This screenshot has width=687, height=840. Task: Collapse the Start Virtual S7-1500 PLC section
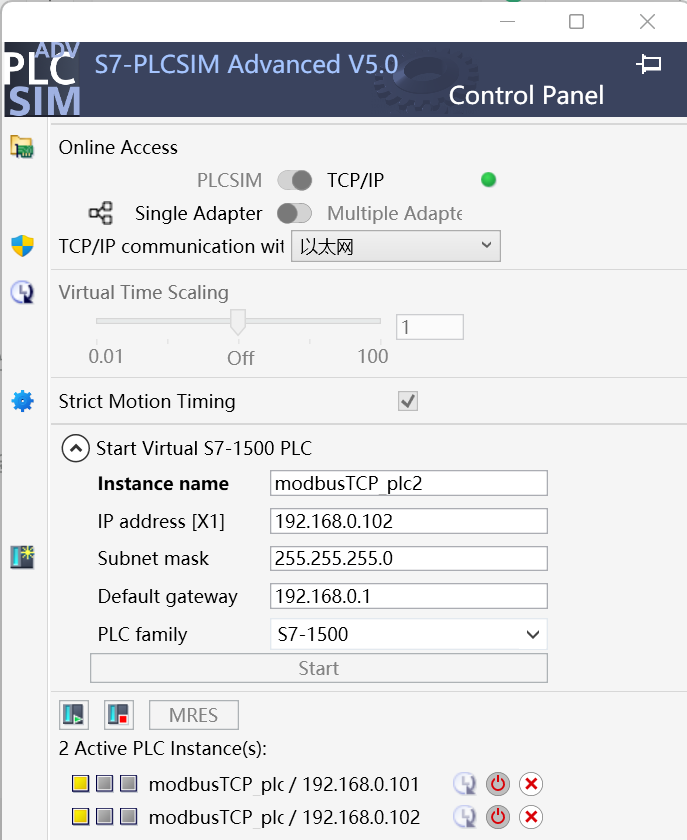(75, 448)
